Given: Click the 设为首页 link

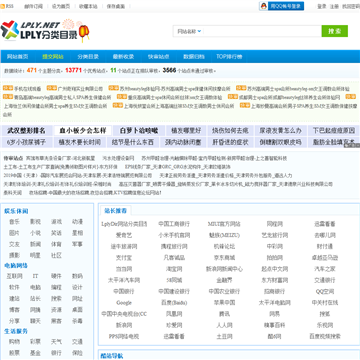Looking at the screenshot, I should [x=61, y=6].
